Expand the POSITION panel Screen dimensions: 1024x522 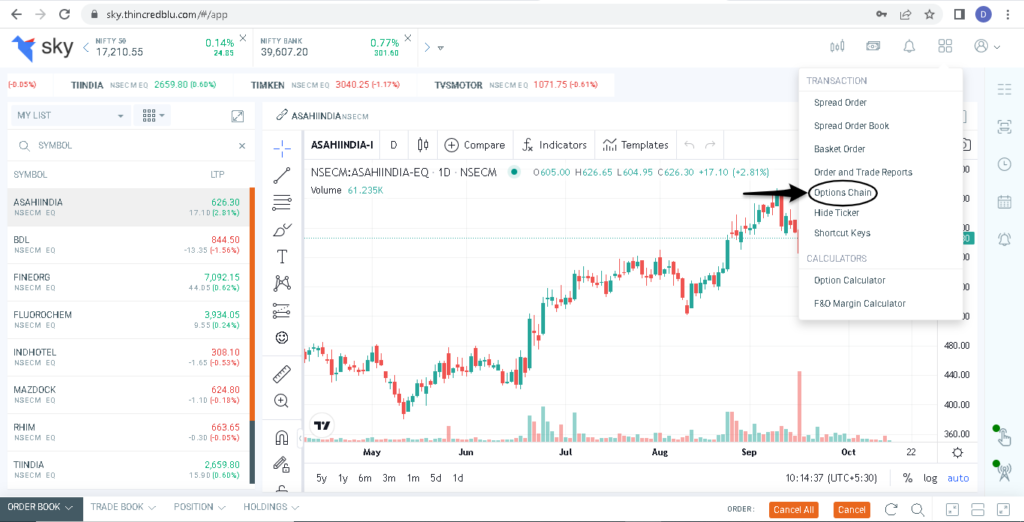click(200, 507)
